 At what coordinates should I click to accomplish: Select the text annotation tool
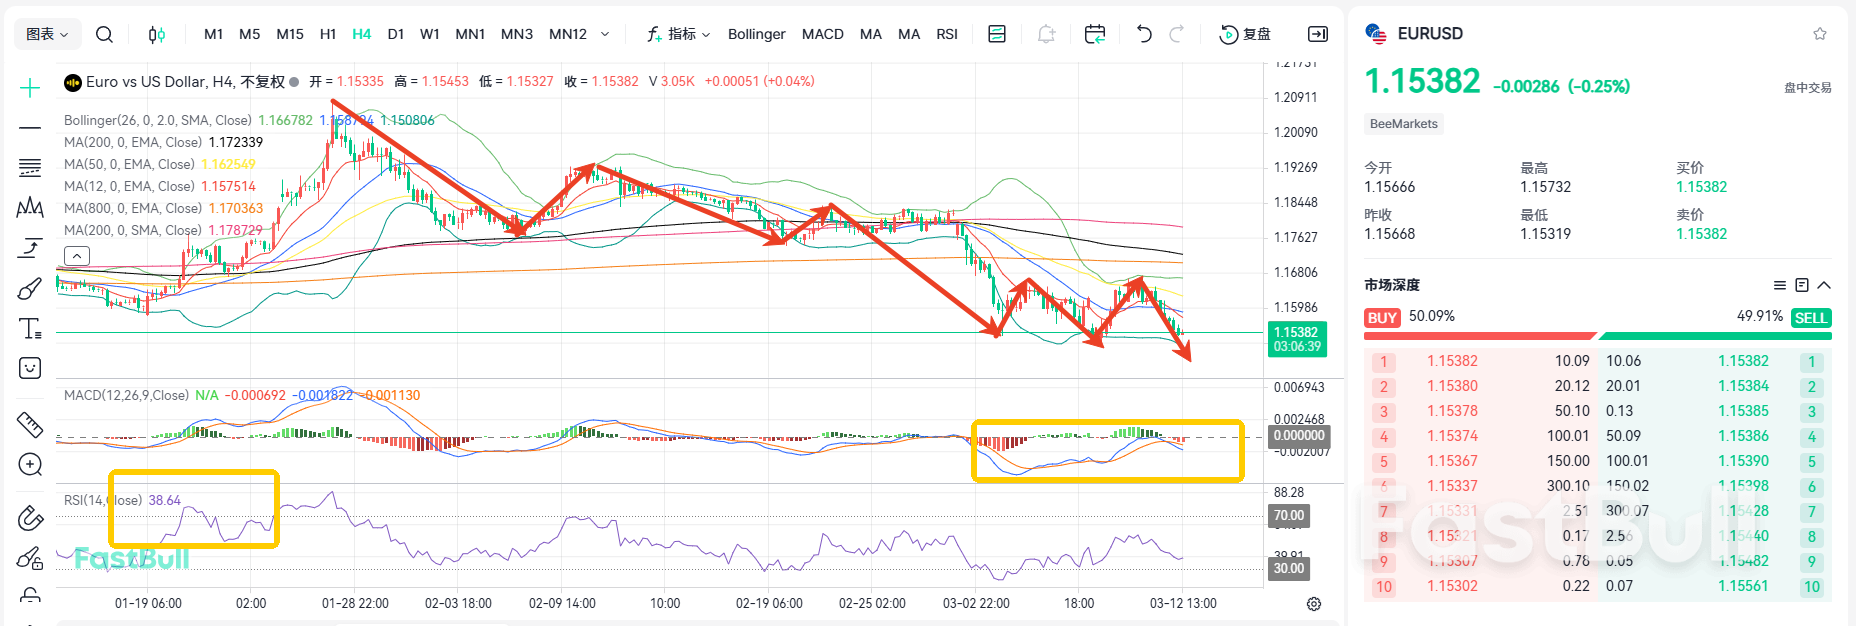(30, 329)
